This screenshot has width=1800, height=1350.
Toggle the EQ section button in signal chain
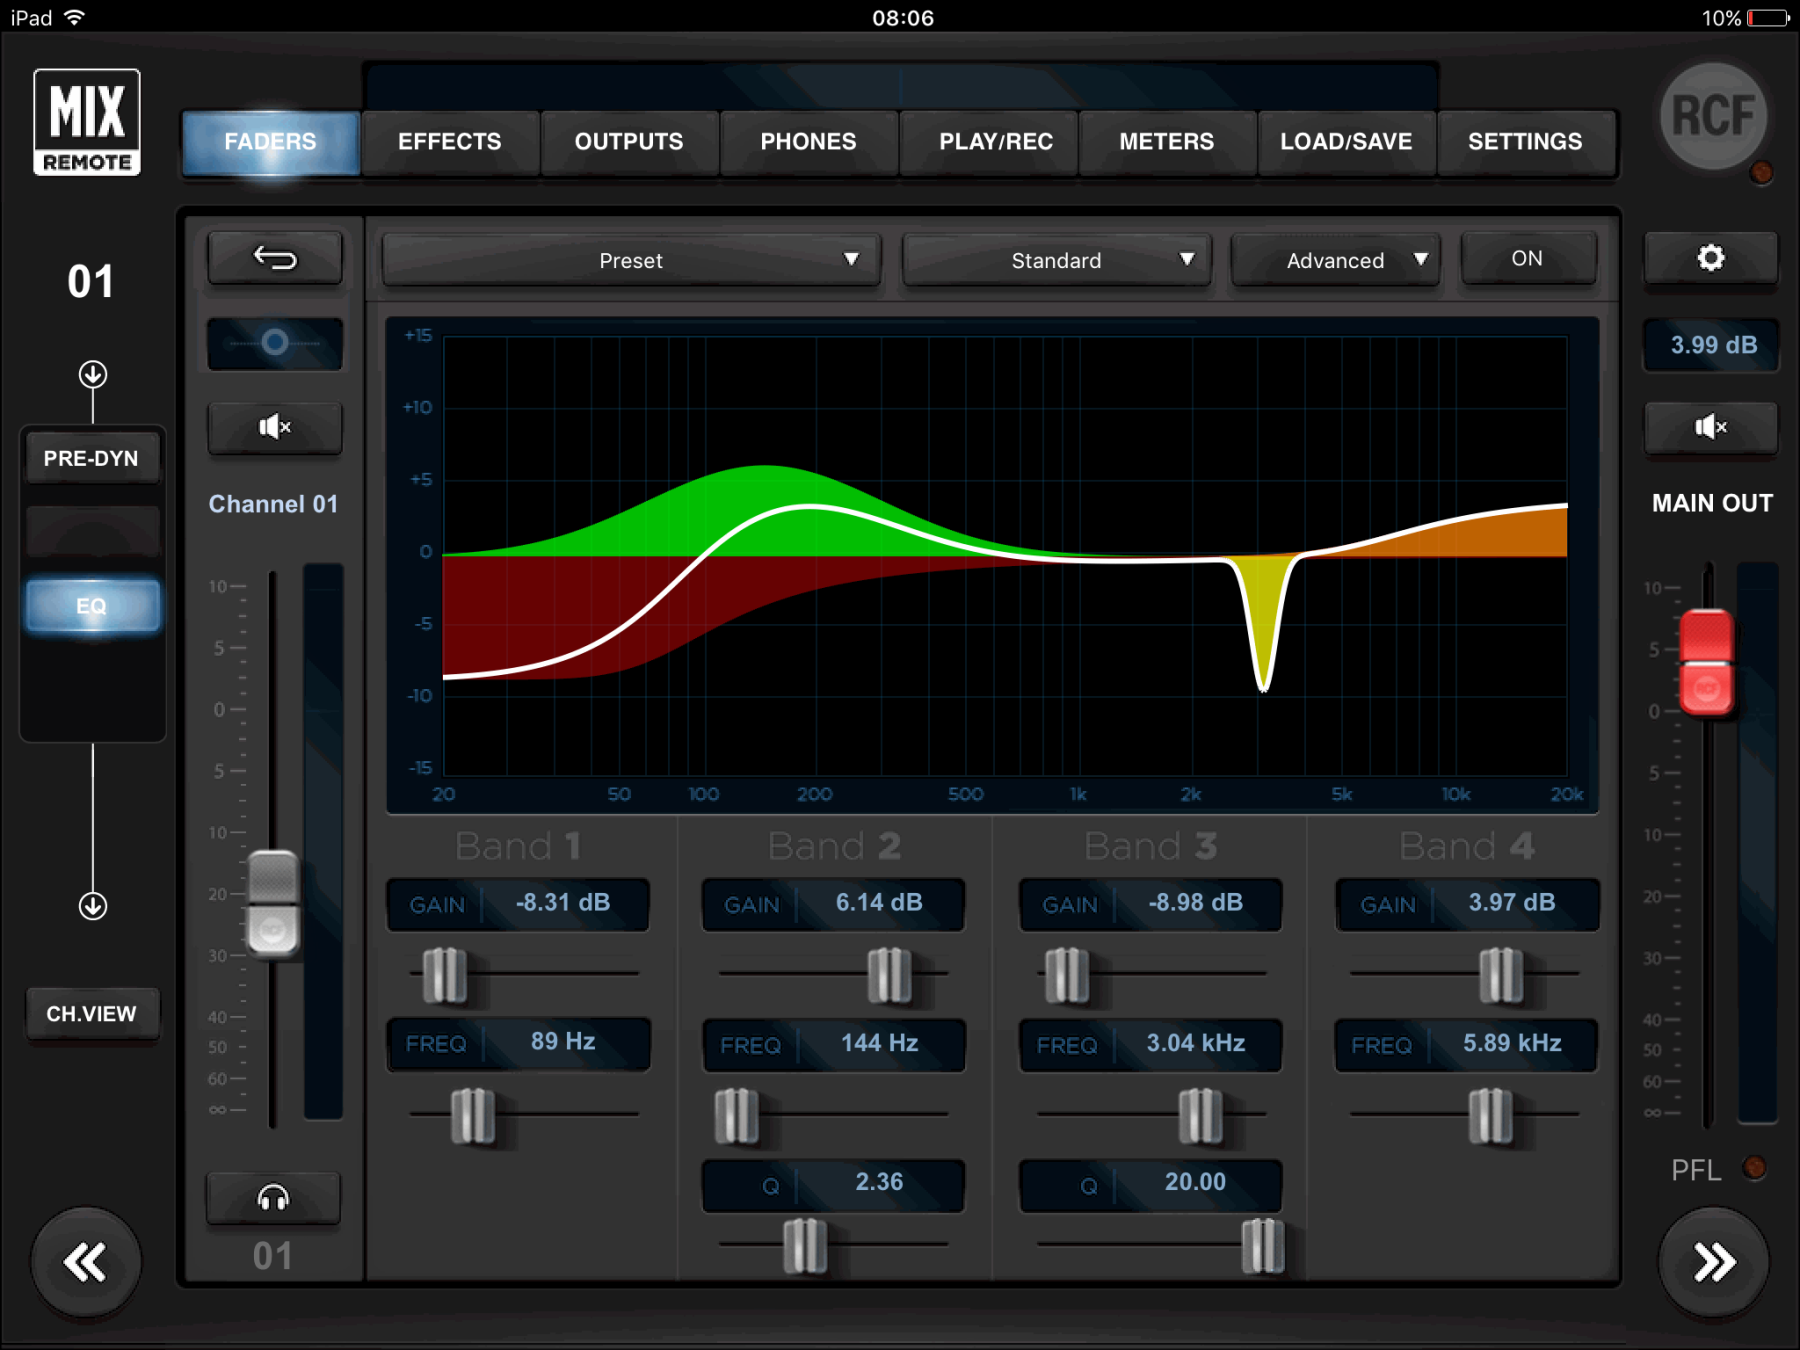click(x=92, y=606)
